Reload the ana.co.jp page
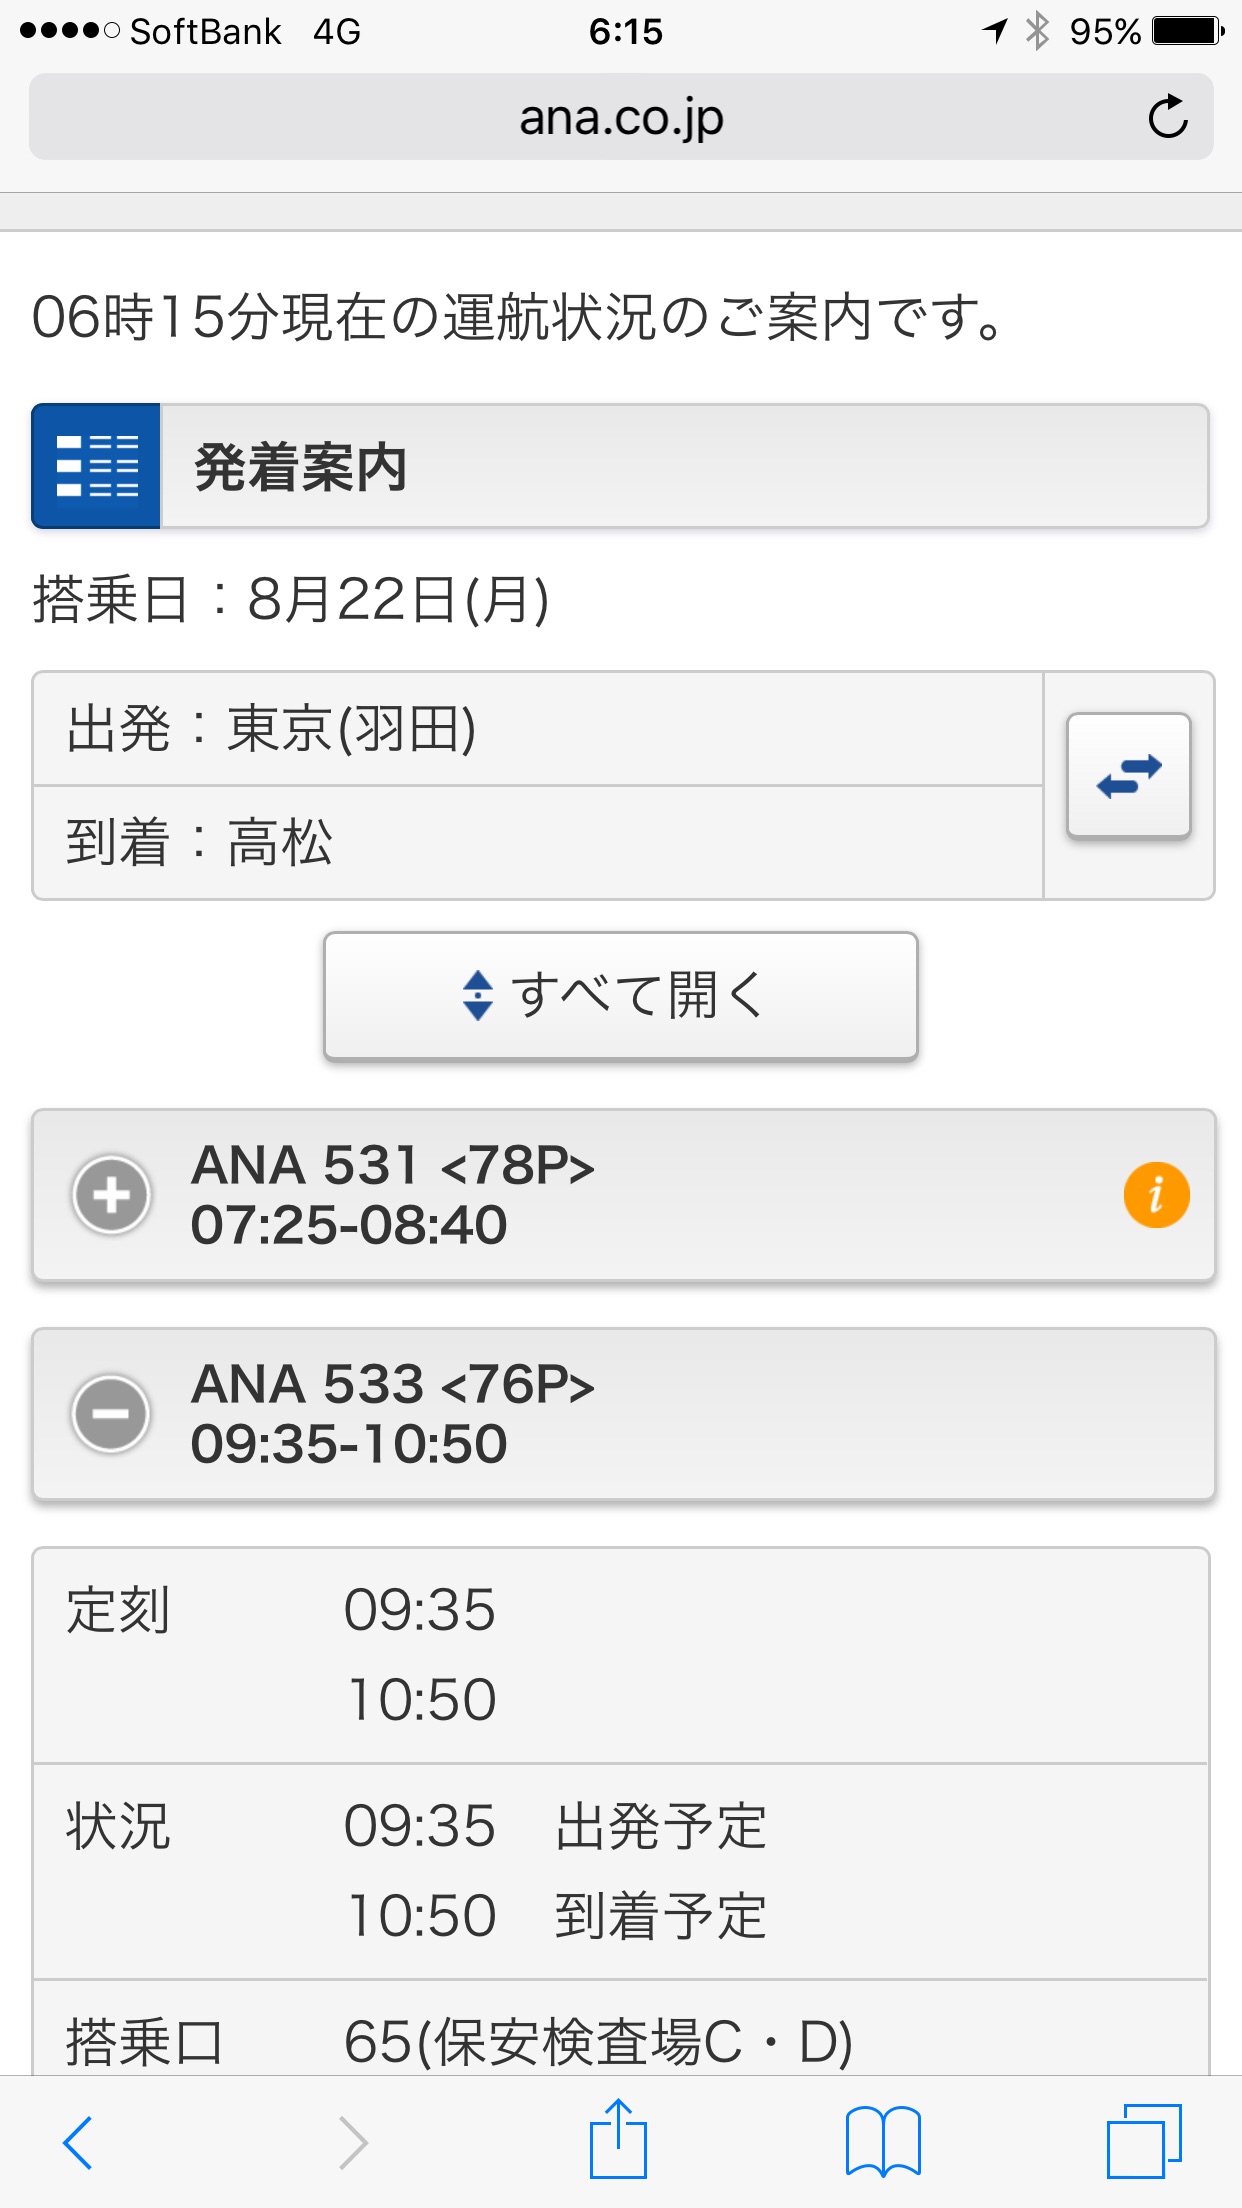 [x=1167, y=117]
